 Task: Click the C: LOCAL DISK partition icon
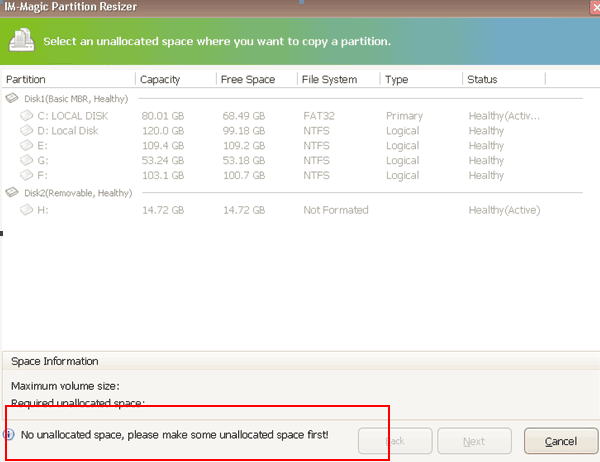27,115
